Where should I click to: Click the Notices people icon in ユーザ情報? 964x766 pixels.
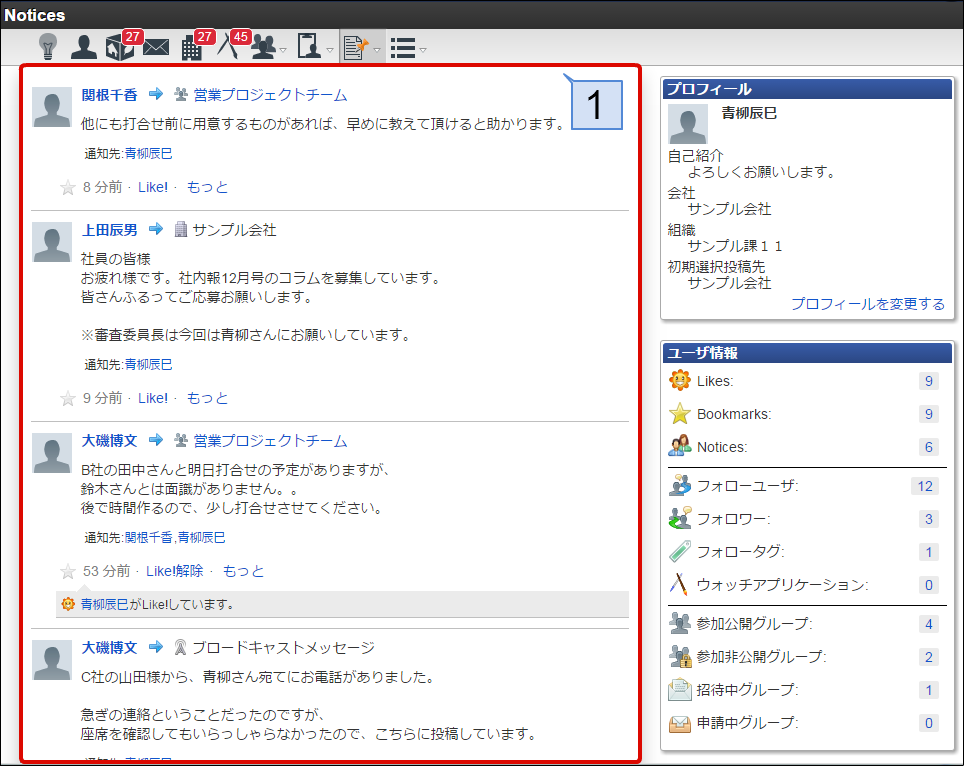(680, 446)
